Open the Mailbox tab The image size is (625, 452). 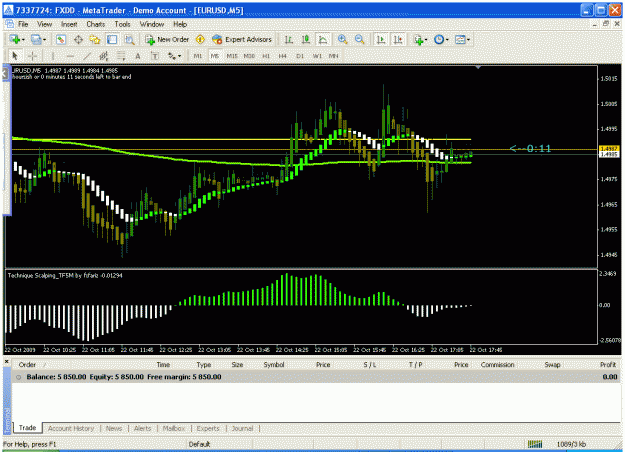(174, 428)
